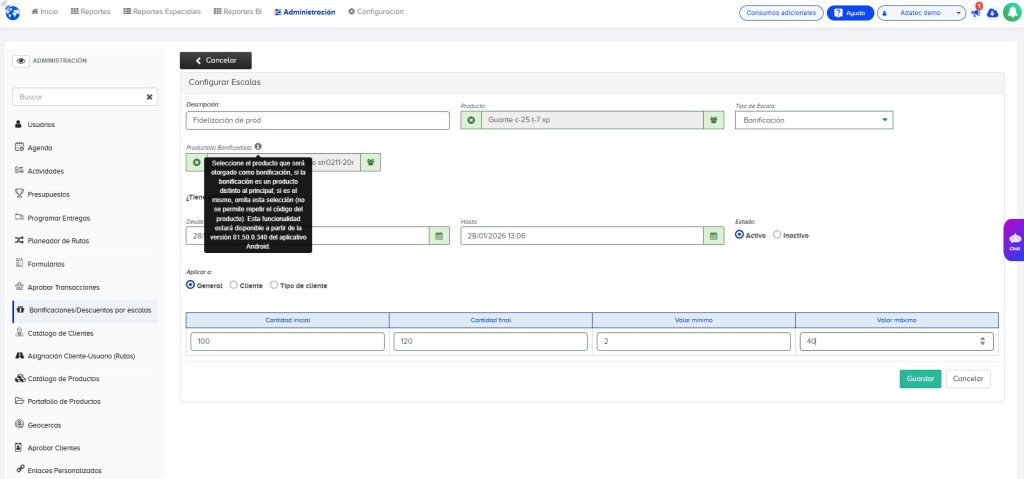Image resolution: width=1024 pixels, height=479 pixels.
Task: Open the Reportes BI menu
Action: [x=238, y=12]
